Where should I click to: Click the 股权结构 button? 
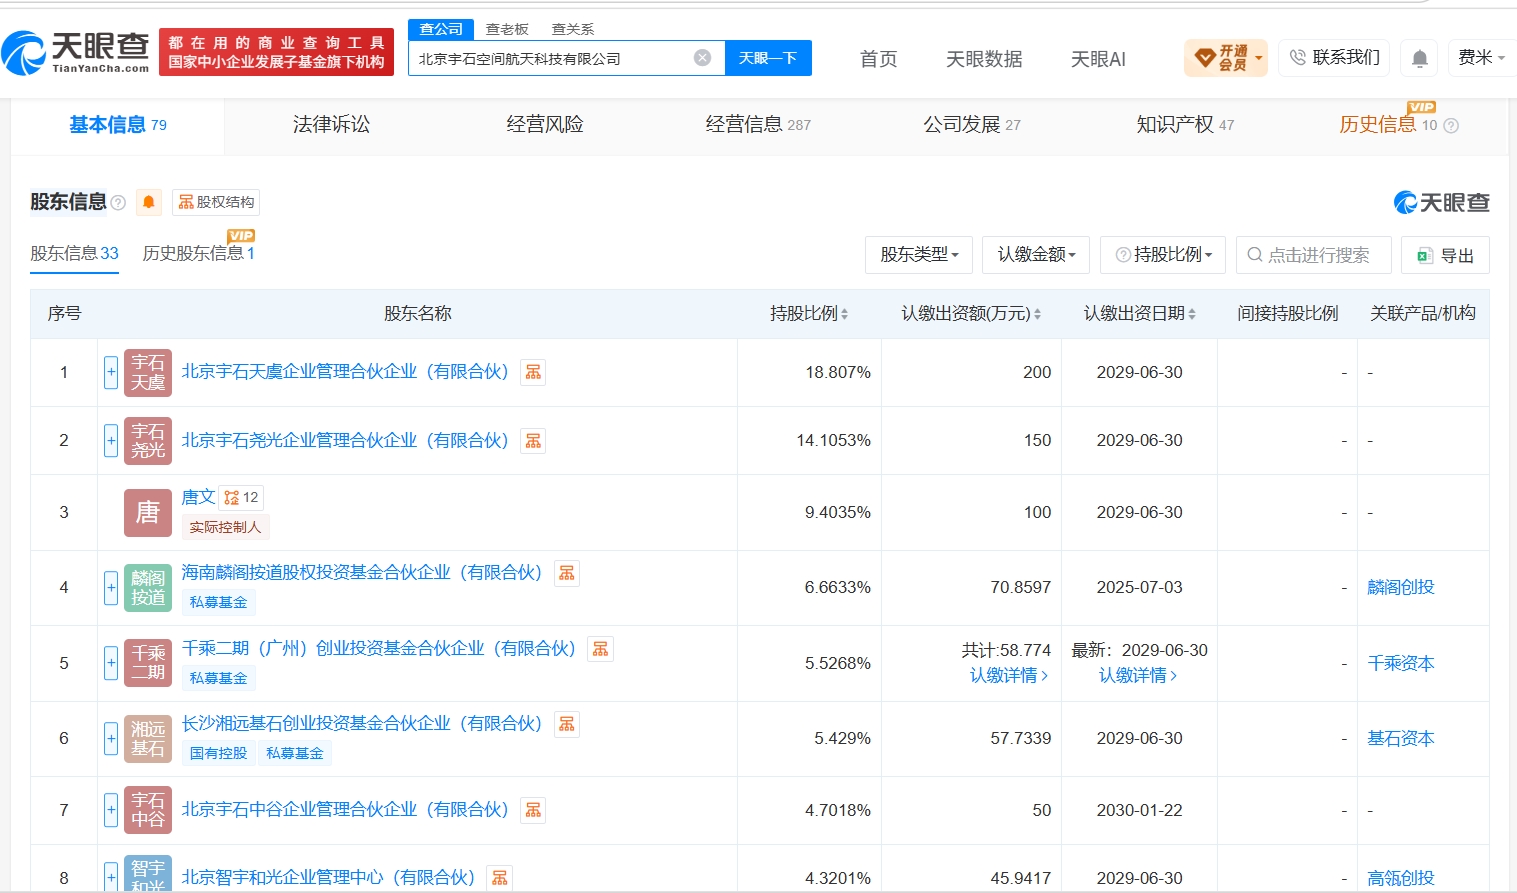pyautogui.click(x=216, y=202)
